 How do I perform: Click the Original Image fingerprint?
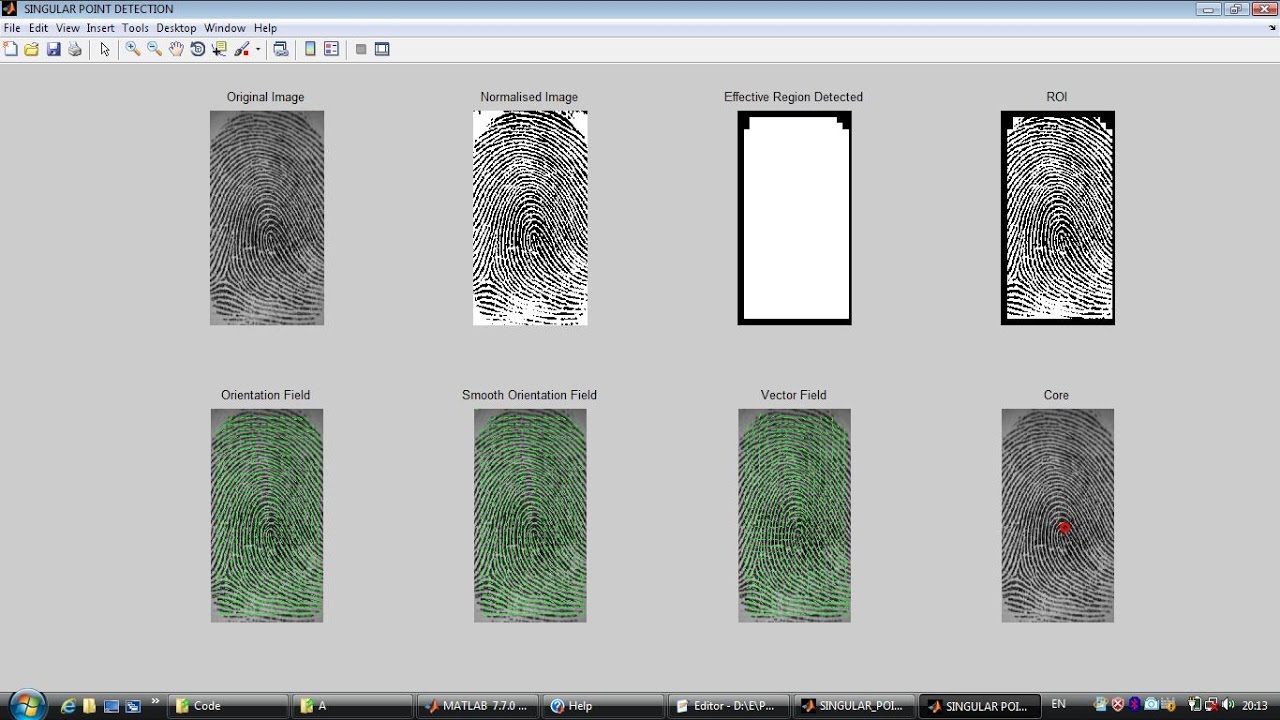(267, 218)
